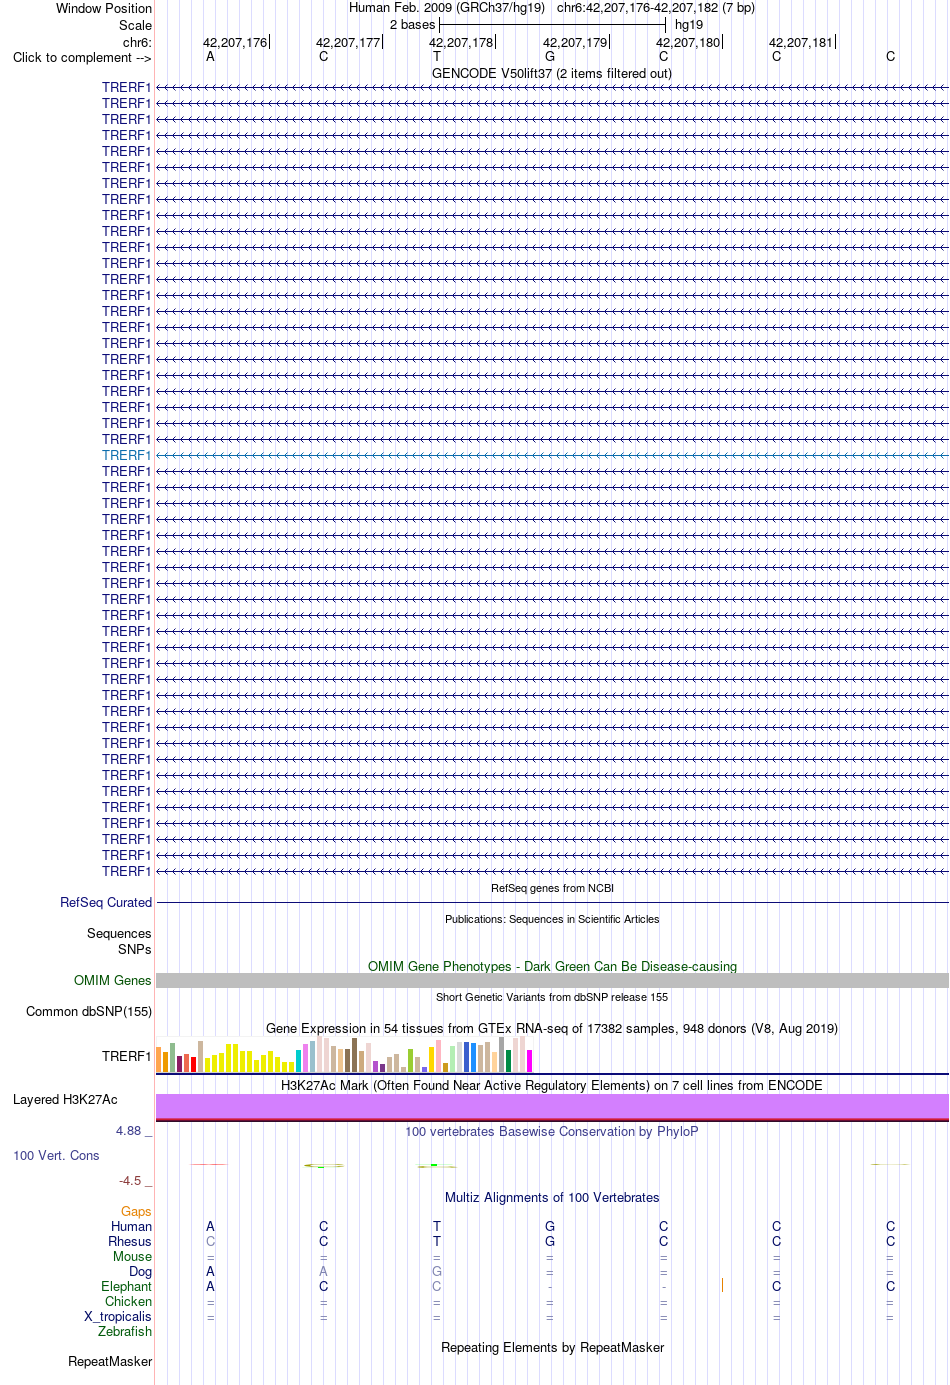Screen dimensions: 950x1385
Task: Click base T in the complement sequence row
Action: [x=437, y=56]
